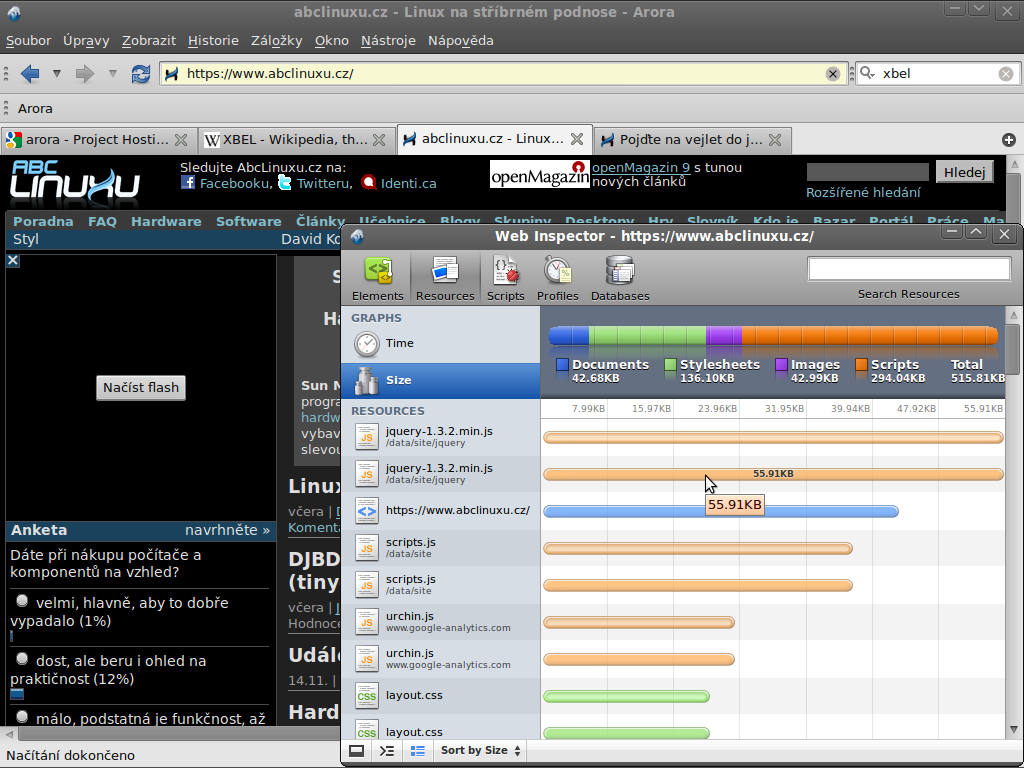This screenshot has width=1024, height=768.
Task: Switch to the XBEL Wikipedia tab
Action: tap(295, 140)
